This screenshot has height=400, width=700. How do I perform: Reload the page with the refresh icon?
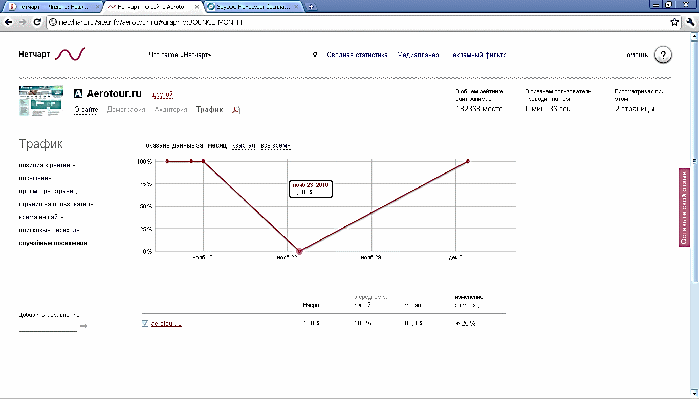[52, 21]
